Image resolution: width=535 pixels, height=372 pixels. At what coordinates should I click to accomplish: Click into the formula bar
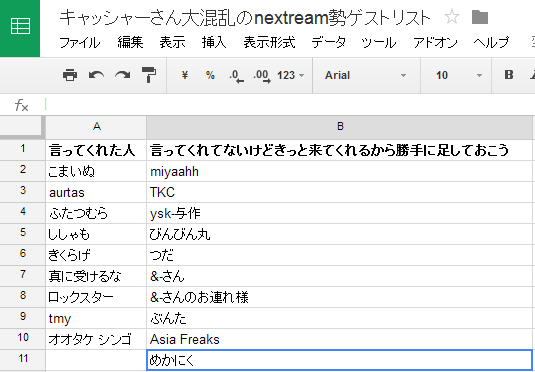tap(289, 105)
